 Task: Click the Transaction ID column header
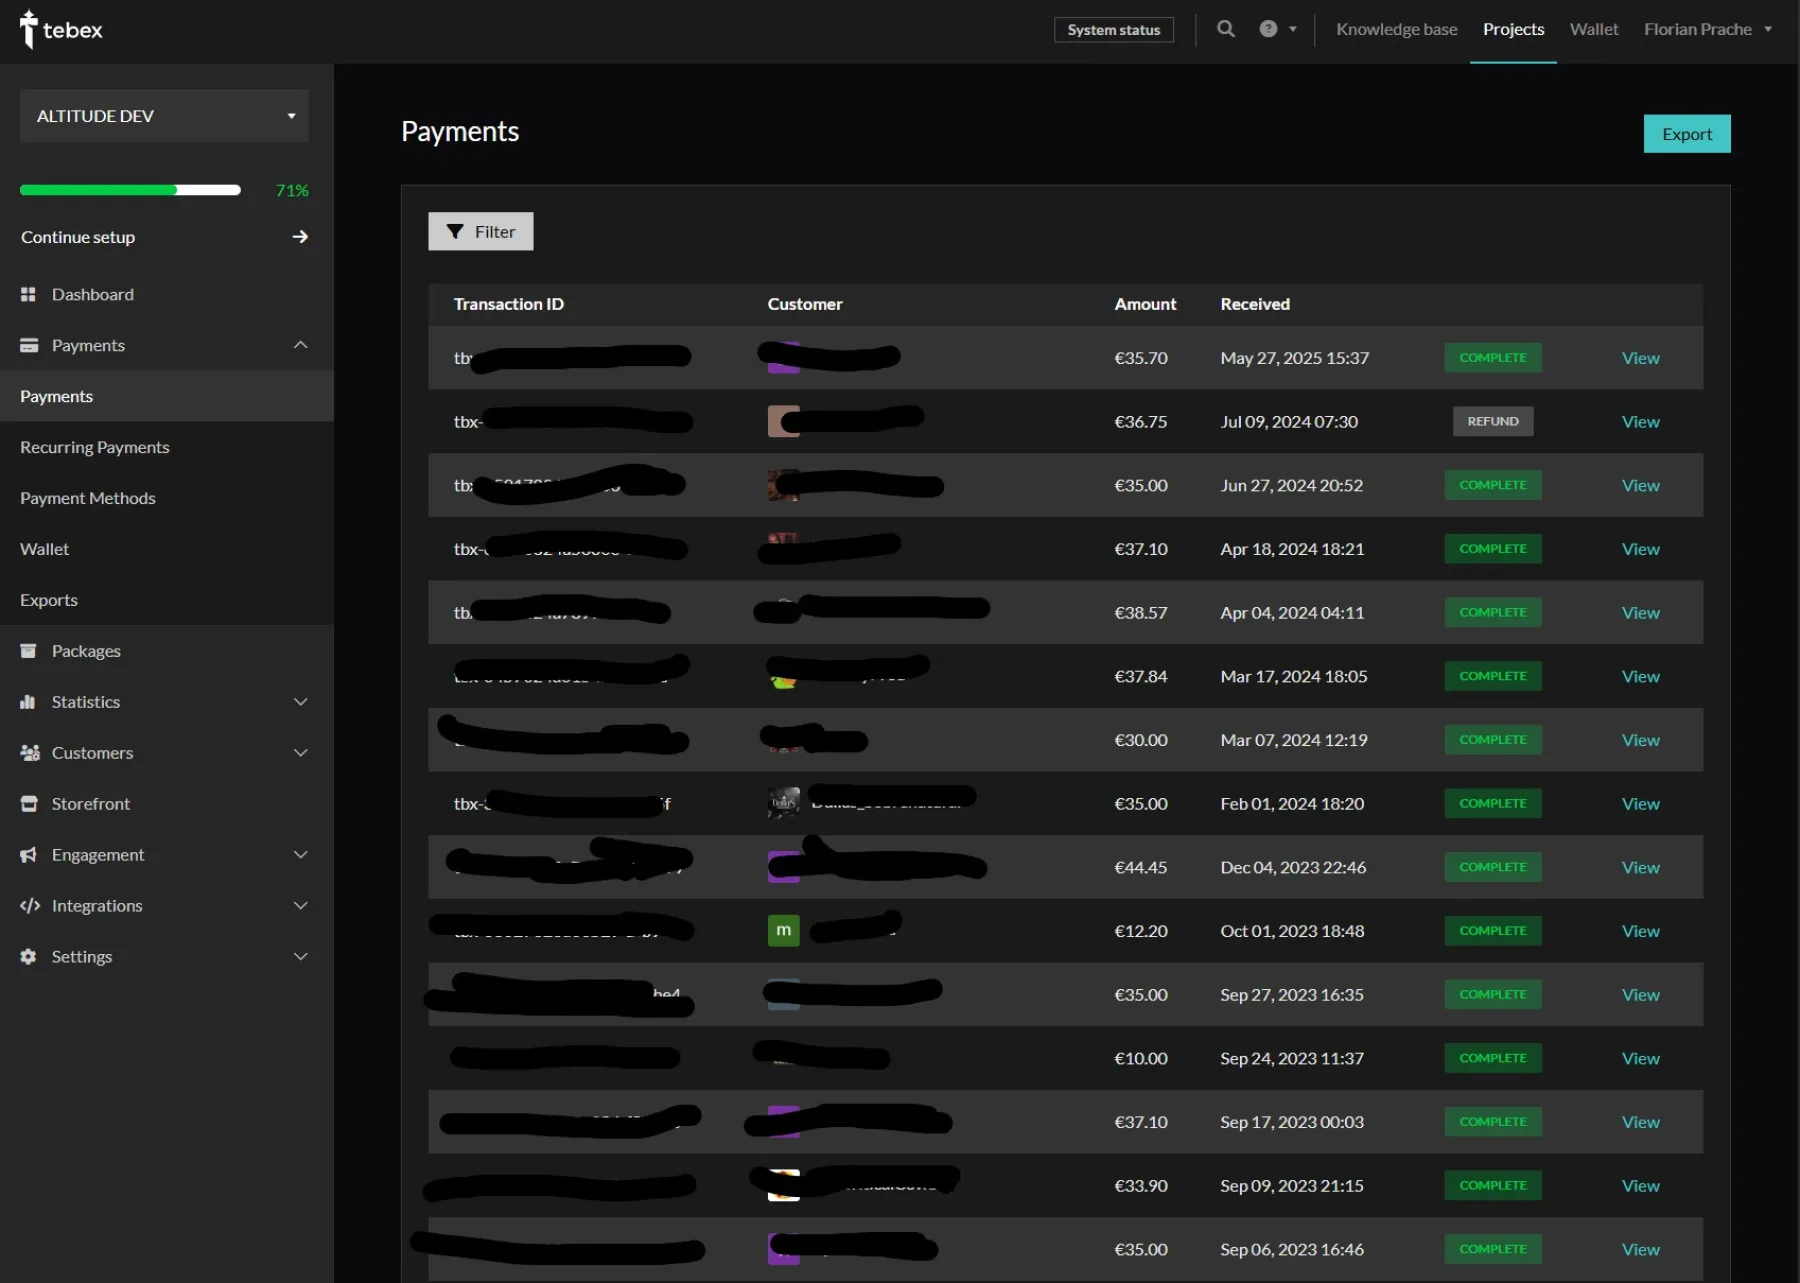[508, 304]
